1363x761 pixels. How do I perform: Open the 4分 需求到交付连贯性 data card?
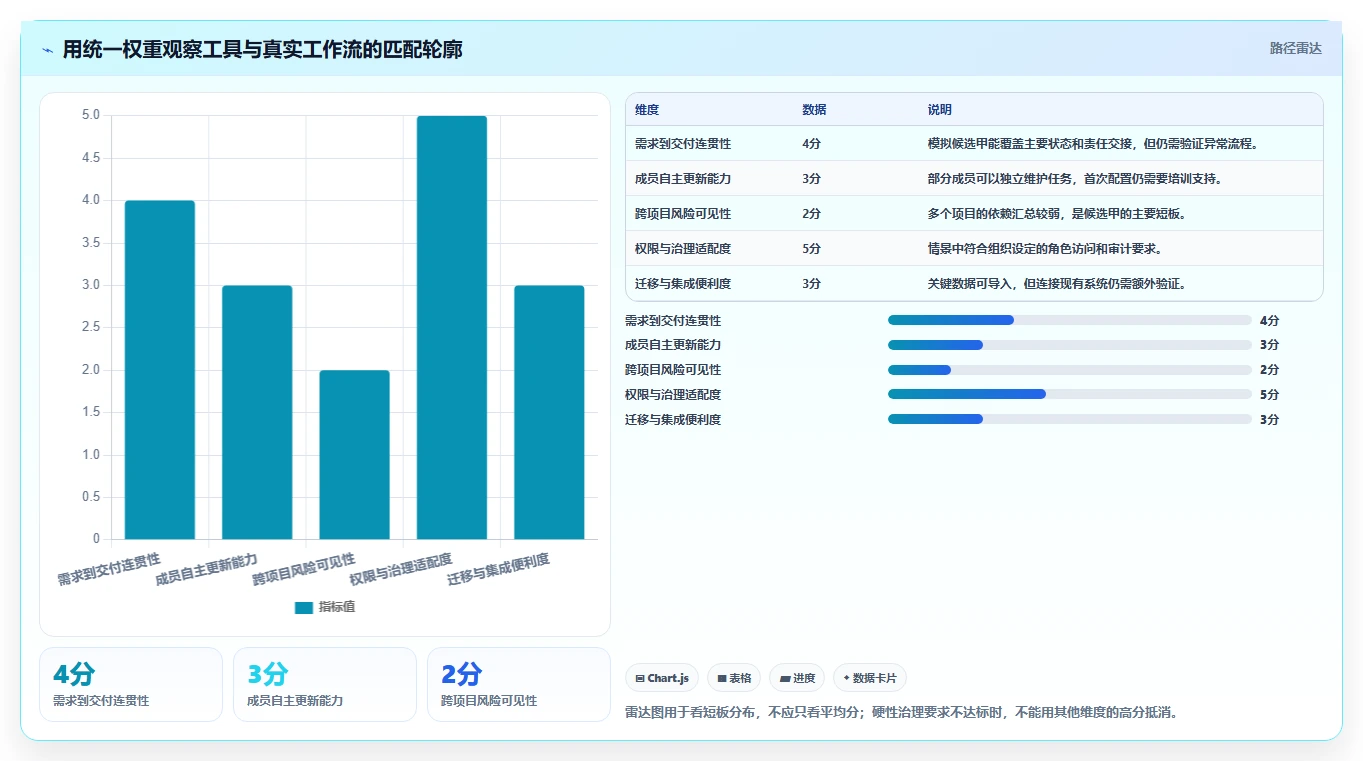point(131,684)
